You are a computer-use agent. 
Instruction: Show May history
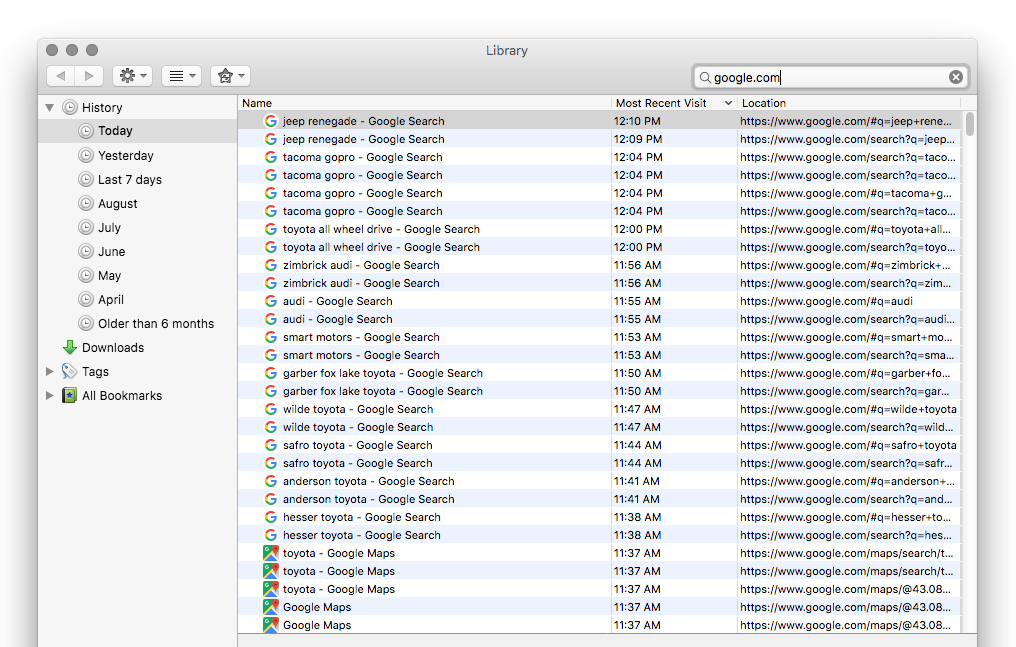tap(137, 275)
